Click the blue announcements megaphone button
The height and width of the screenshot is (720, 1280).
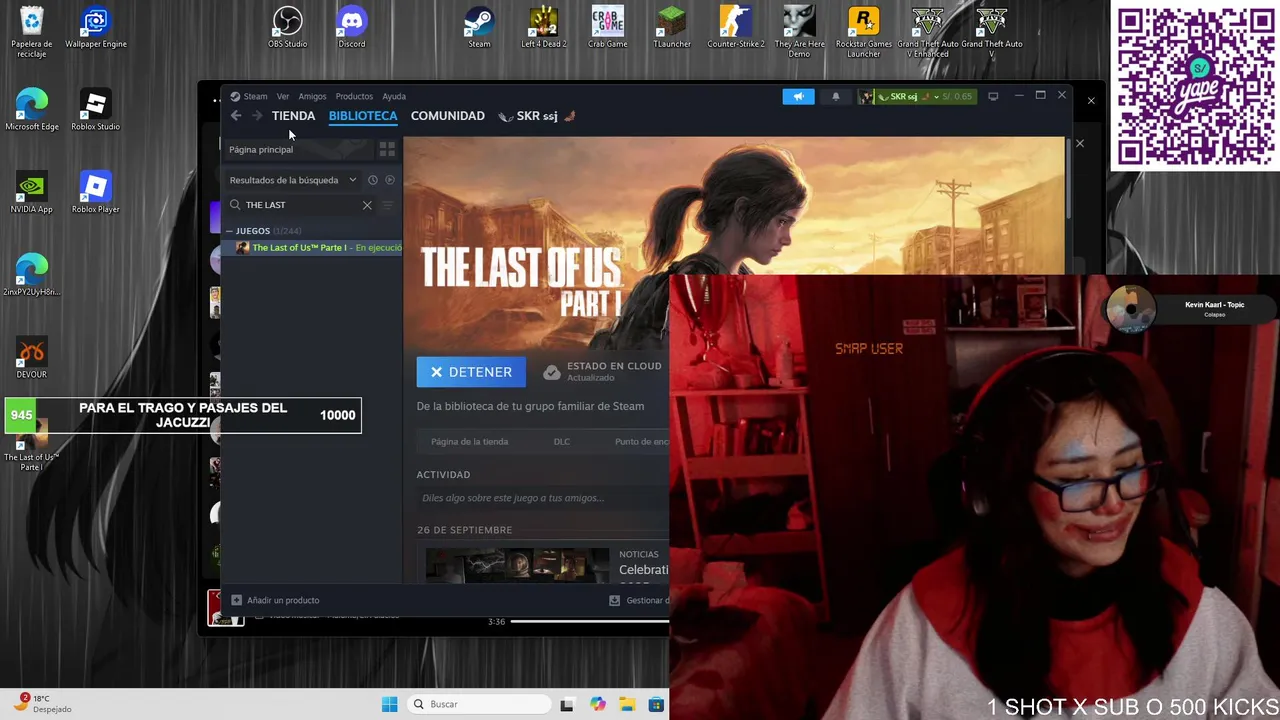798,96
